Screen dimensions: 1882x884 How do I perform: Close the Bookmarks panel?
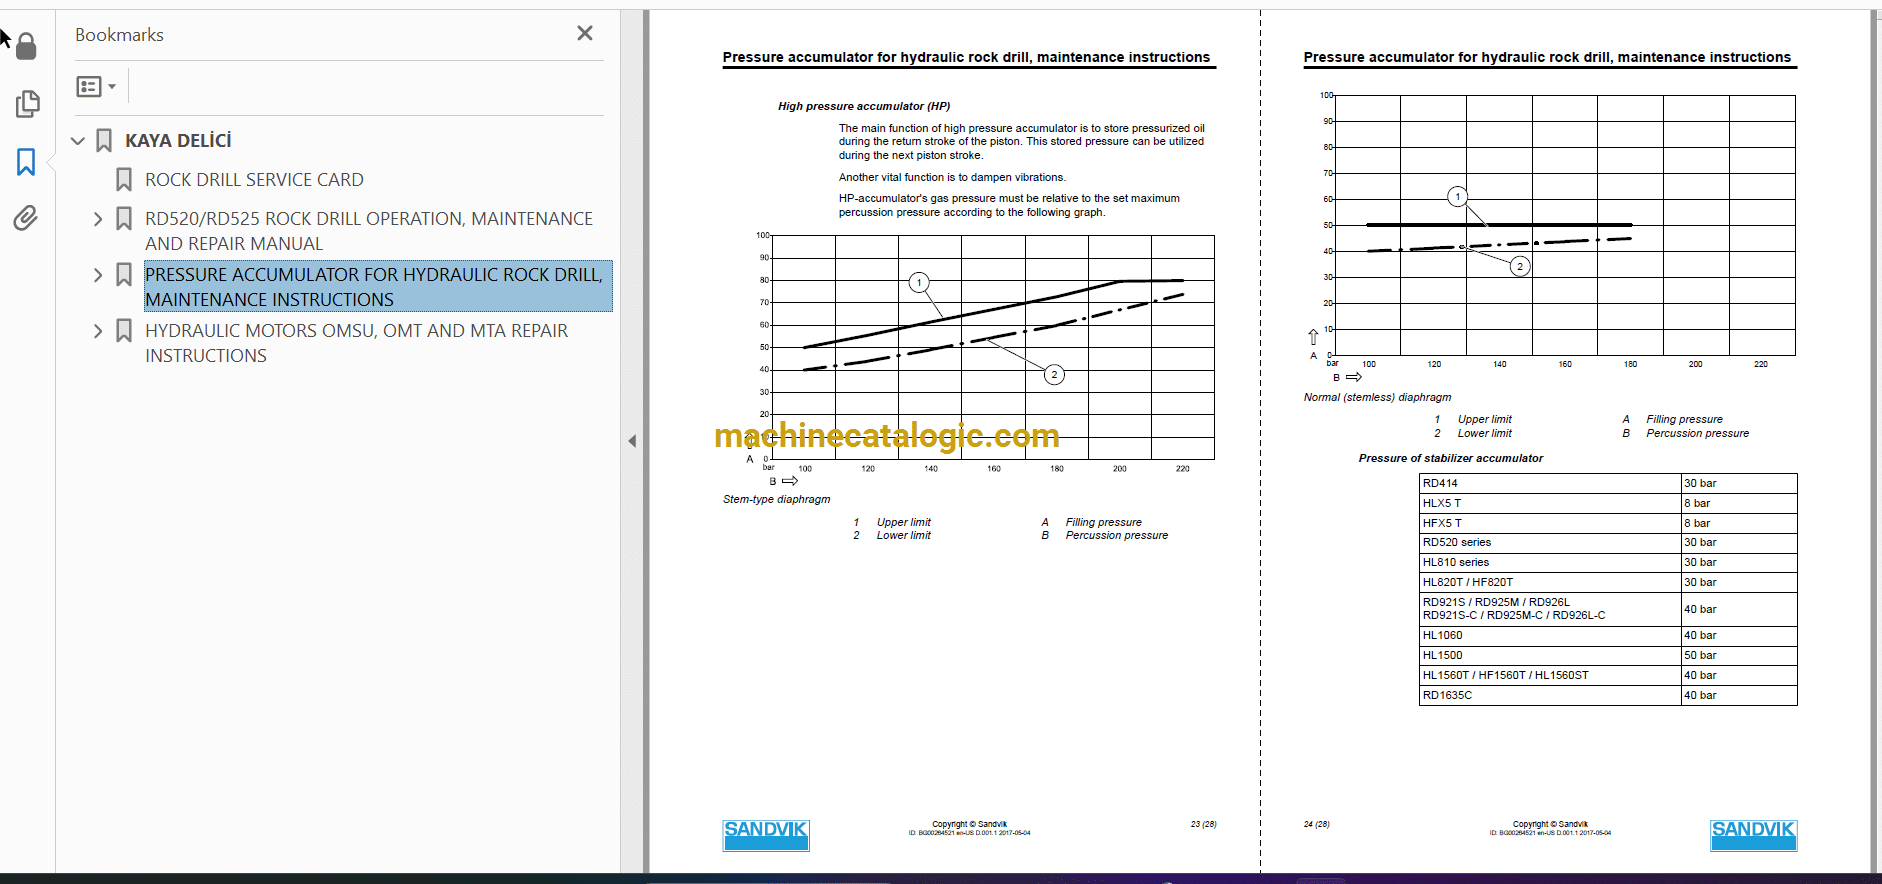[585, 33]
